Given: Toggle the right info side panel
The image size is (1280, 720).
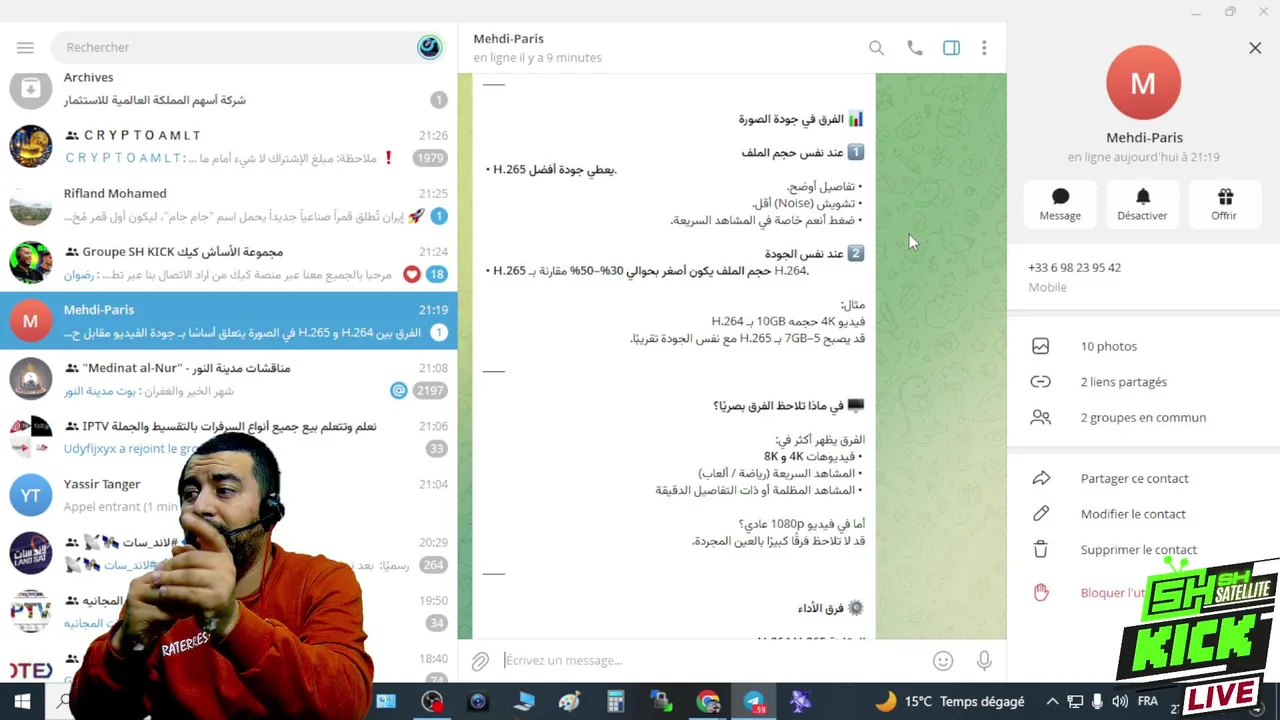Looking at the screenshot, I should [x=951, y=48].
